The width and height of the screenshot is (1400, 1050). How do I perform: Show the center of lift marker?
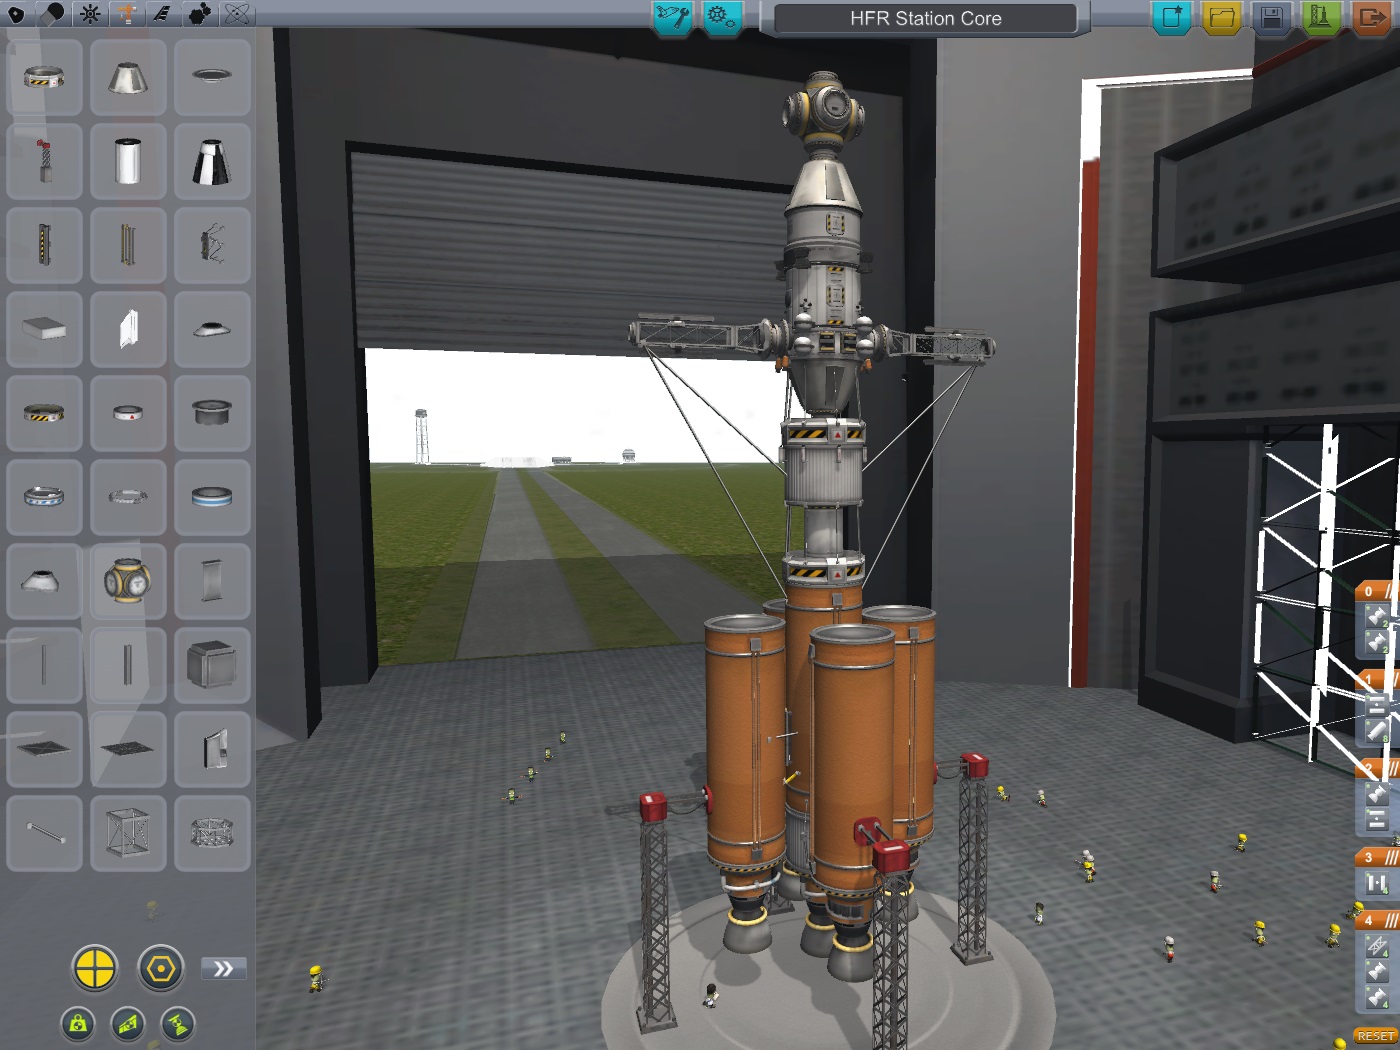(x=128, y=1023)
